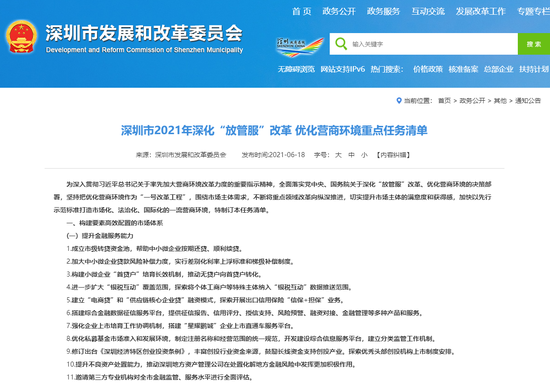Select hot search term 总部企业
The height and width of the screenshot is (385, 550).
pos(499,69)
